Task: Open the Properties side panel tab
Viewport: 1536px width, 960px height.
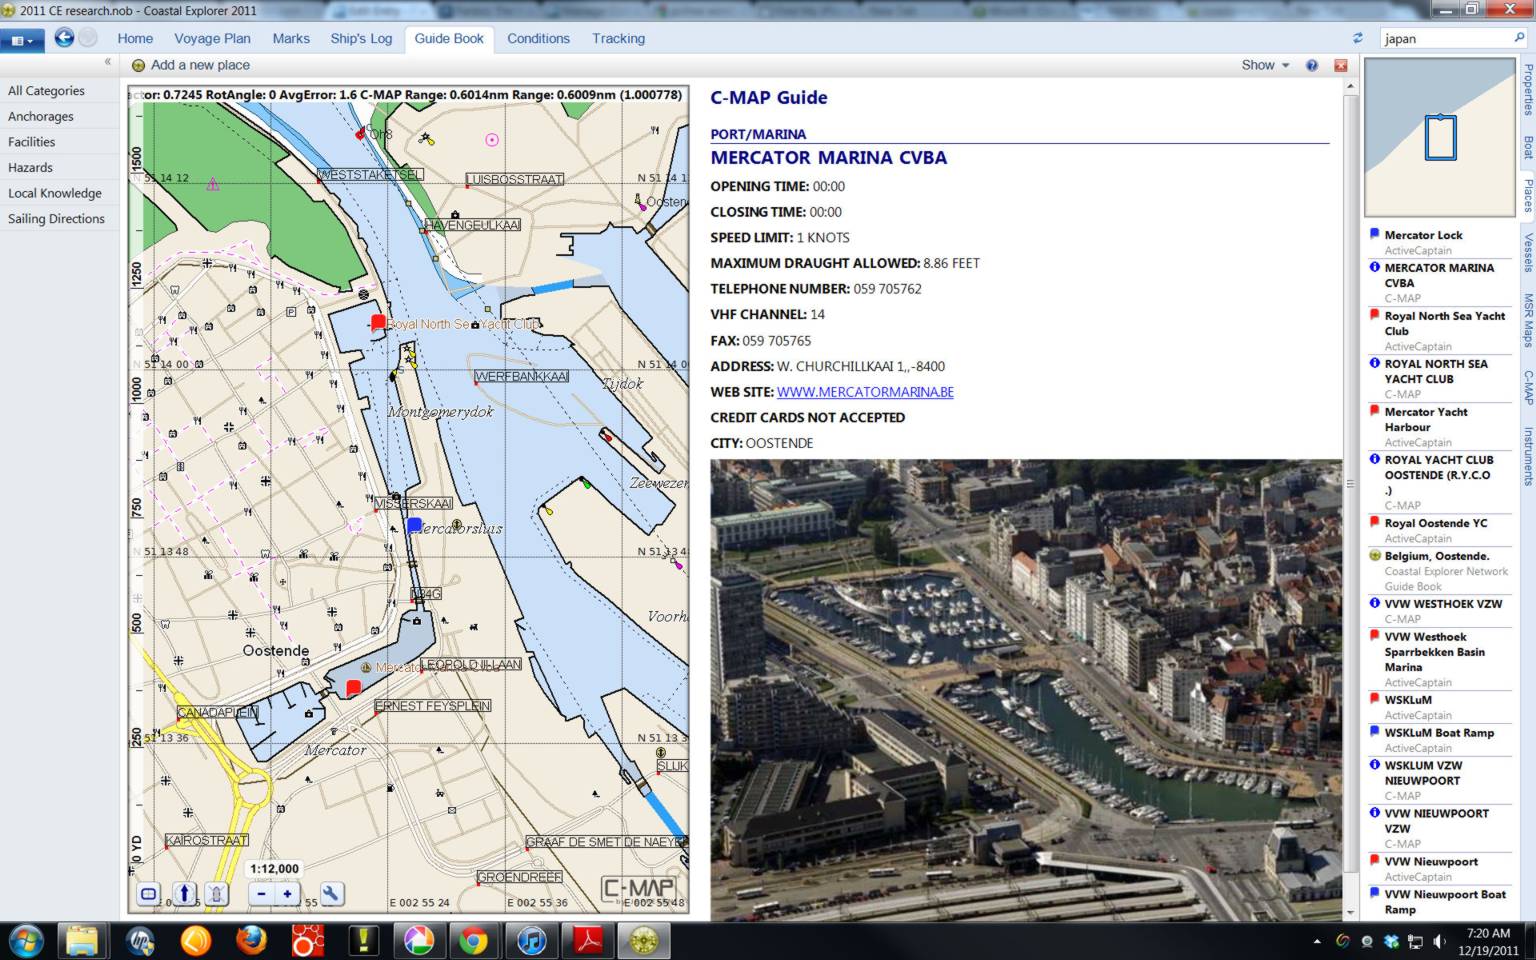Action: [1528, 89]
